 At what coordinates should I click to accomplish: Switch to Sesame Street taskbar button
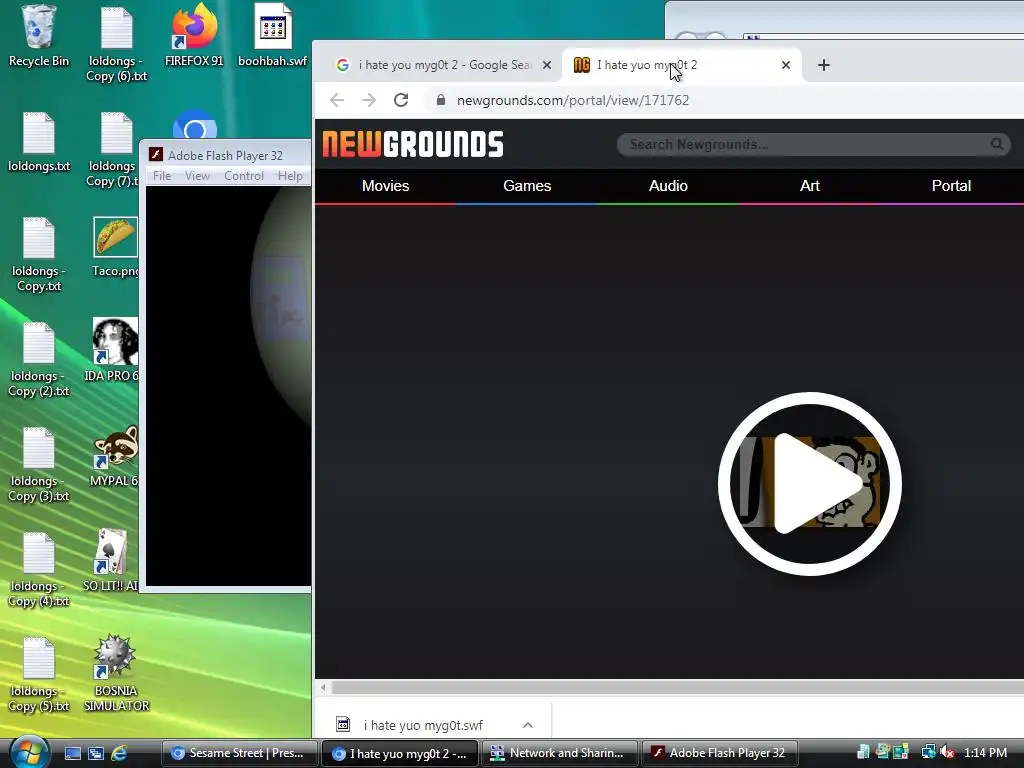239,753
